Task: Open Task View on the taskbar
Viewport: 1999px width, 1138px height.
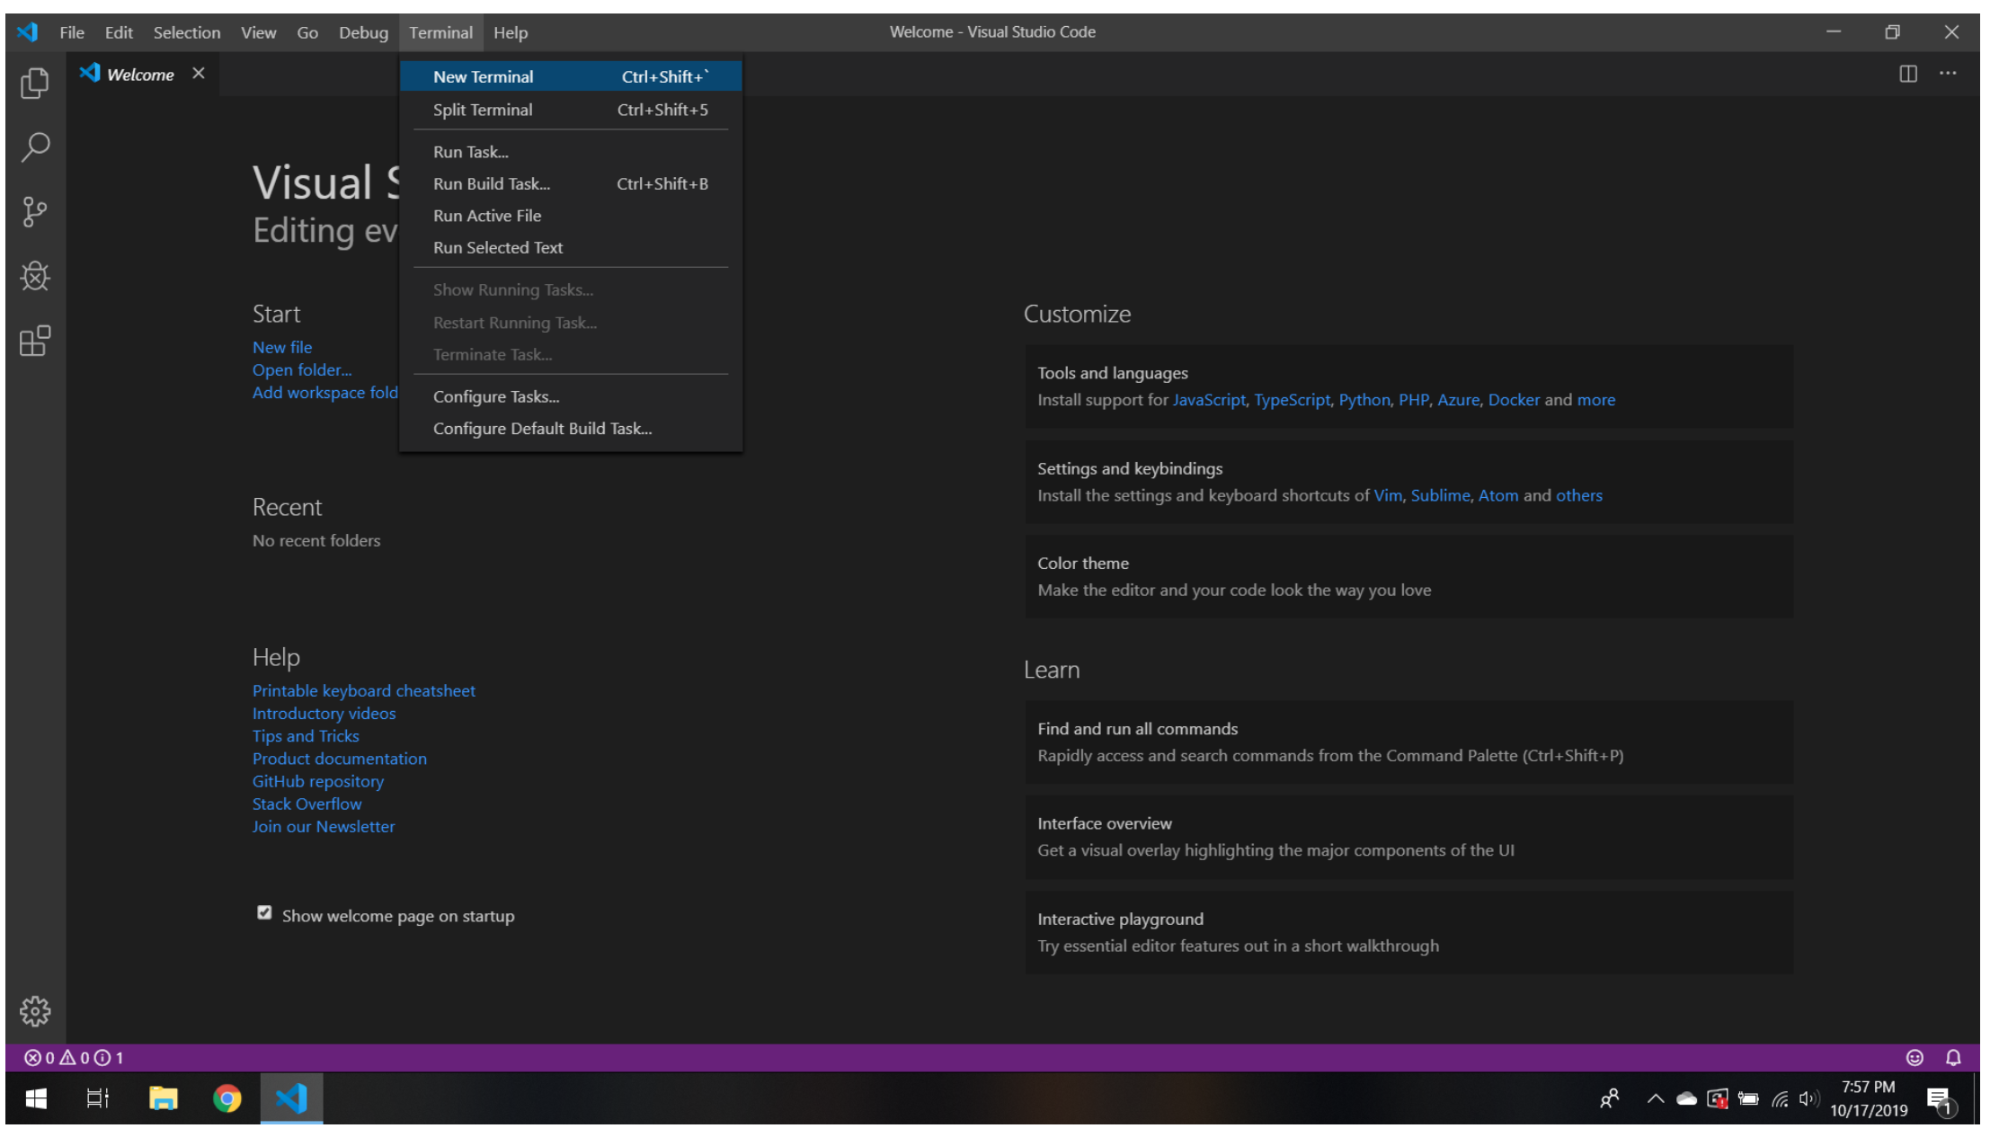Action: click(98, 1099)
